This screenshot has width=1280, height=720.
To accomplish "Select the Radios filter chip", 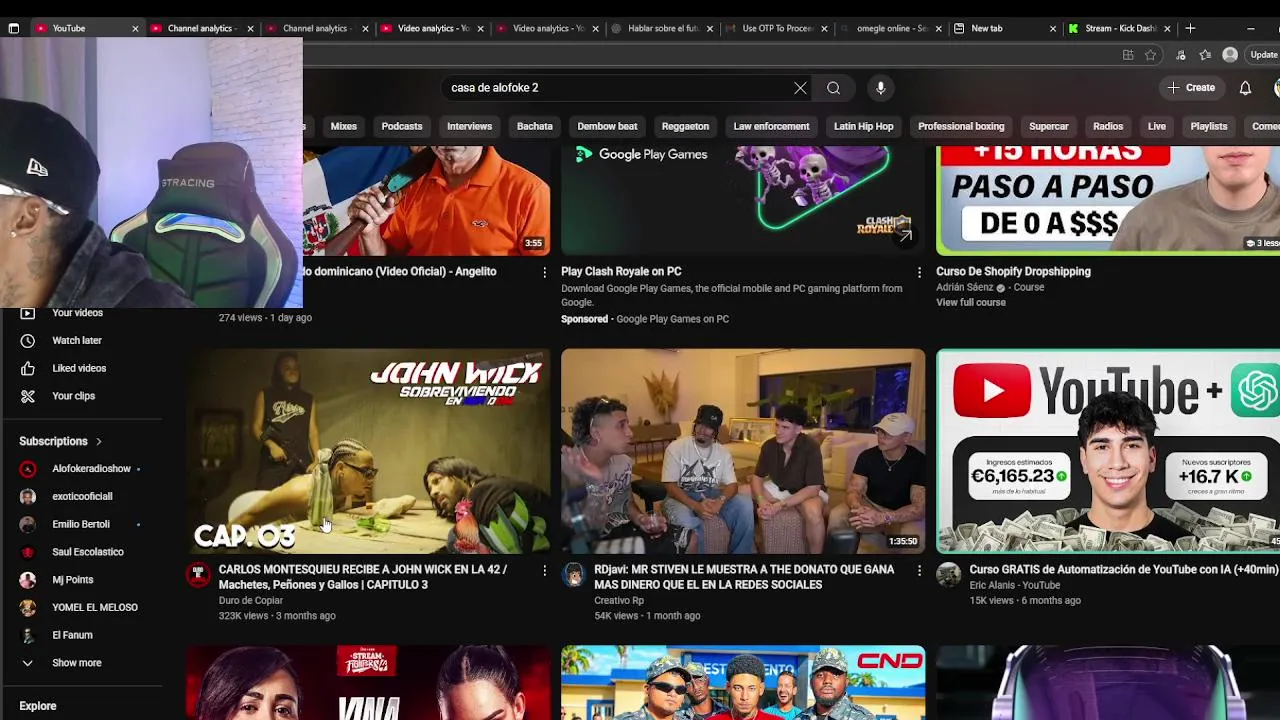I will click(x=1108, y=126).
